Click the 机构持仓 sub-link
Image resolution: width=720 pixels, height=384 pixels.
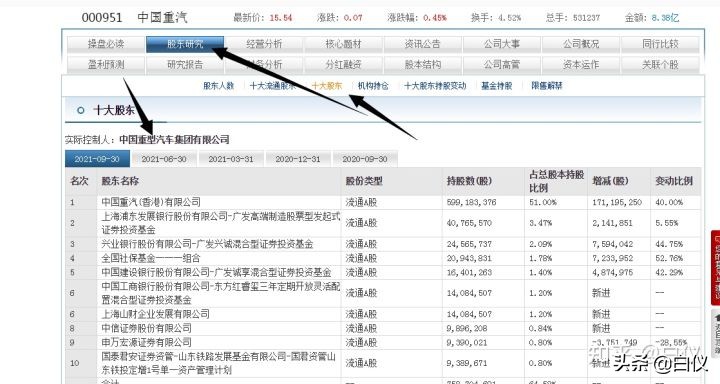(373, 85)
